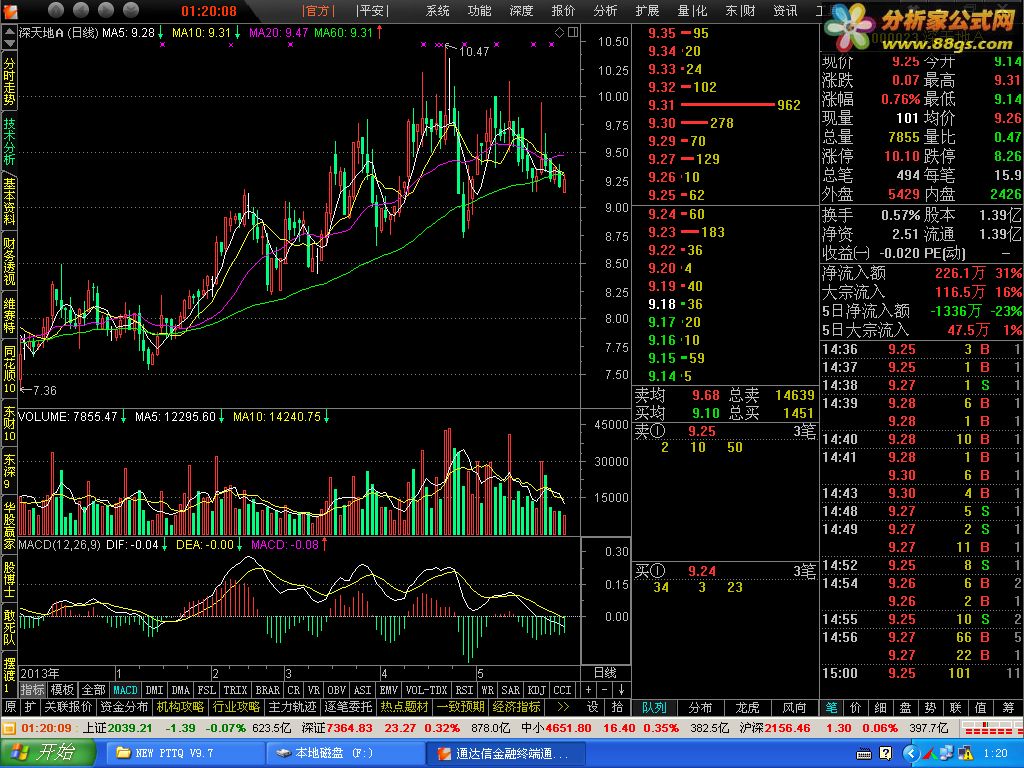
Task: Click the 拾 button in bottom bar
Action: click(x=617, y=707)
